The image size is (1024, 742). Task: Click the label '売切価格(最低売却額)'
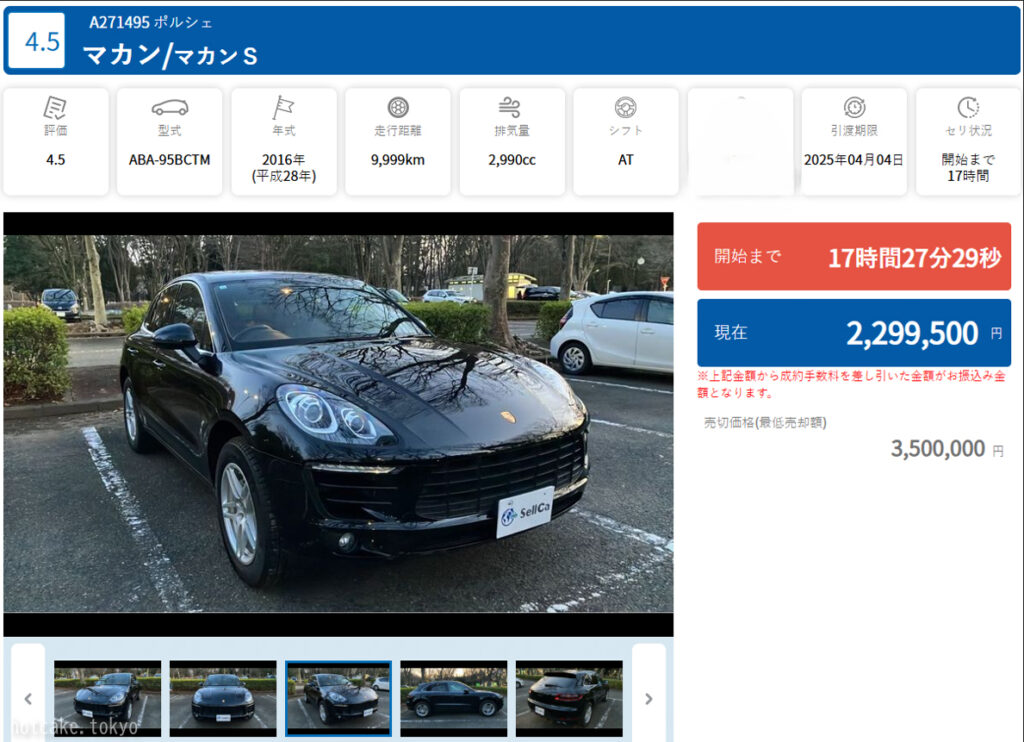765,423
